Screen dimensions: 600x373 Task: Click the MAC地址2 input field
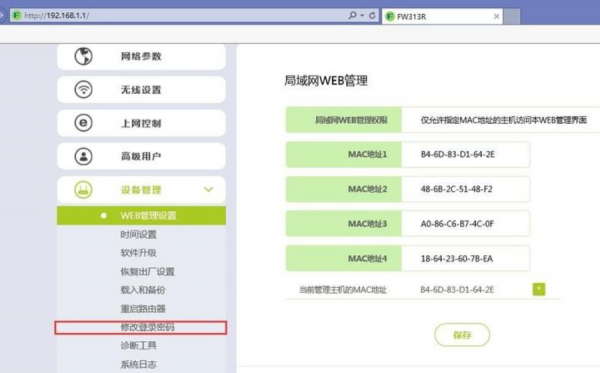tap(465, 189)
